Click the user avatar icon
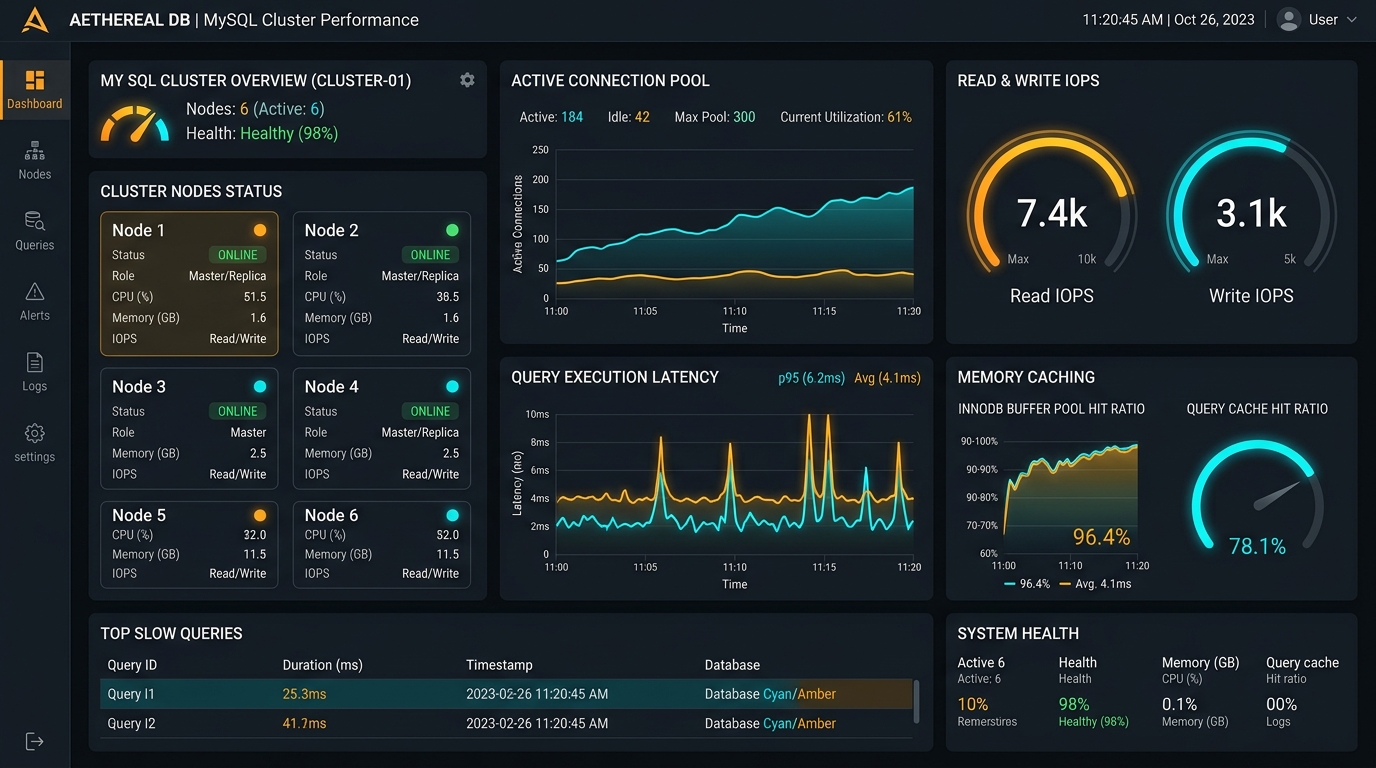The width and height of the screenshot is (1376, 768). point(1289,20)
